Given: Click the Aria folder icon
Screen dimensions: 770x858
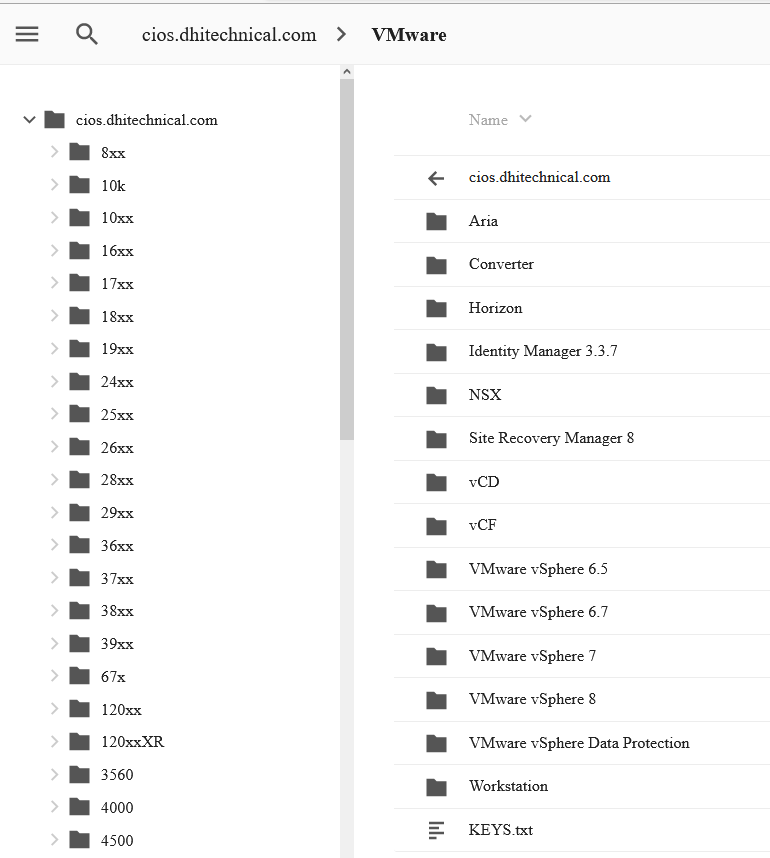Looking at the screenshot, I should pos(436,221).
